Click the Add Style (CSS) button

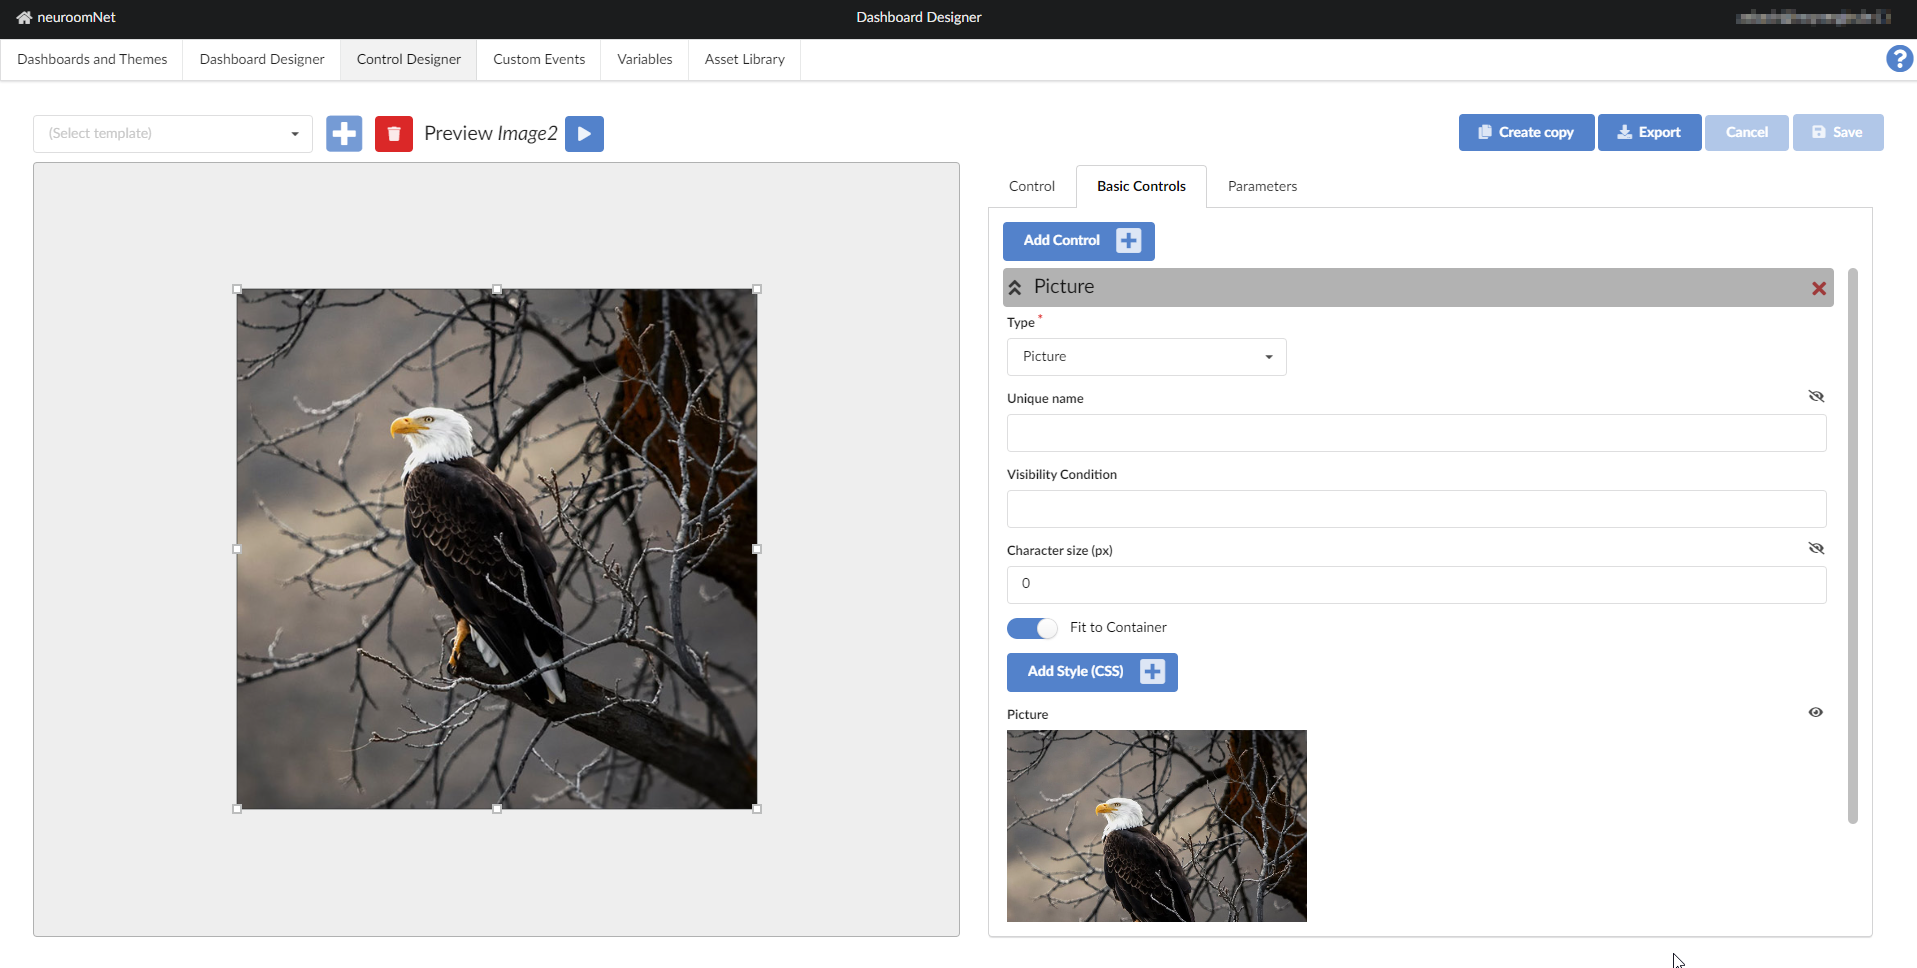pyautogui.click(x=1091, y=672)
